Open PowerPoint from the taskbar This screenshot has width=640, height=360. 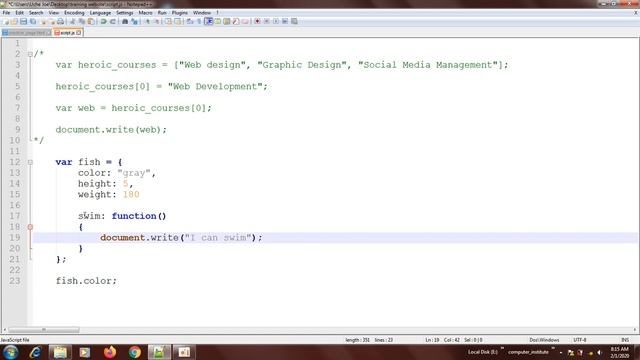click(184, 352)
